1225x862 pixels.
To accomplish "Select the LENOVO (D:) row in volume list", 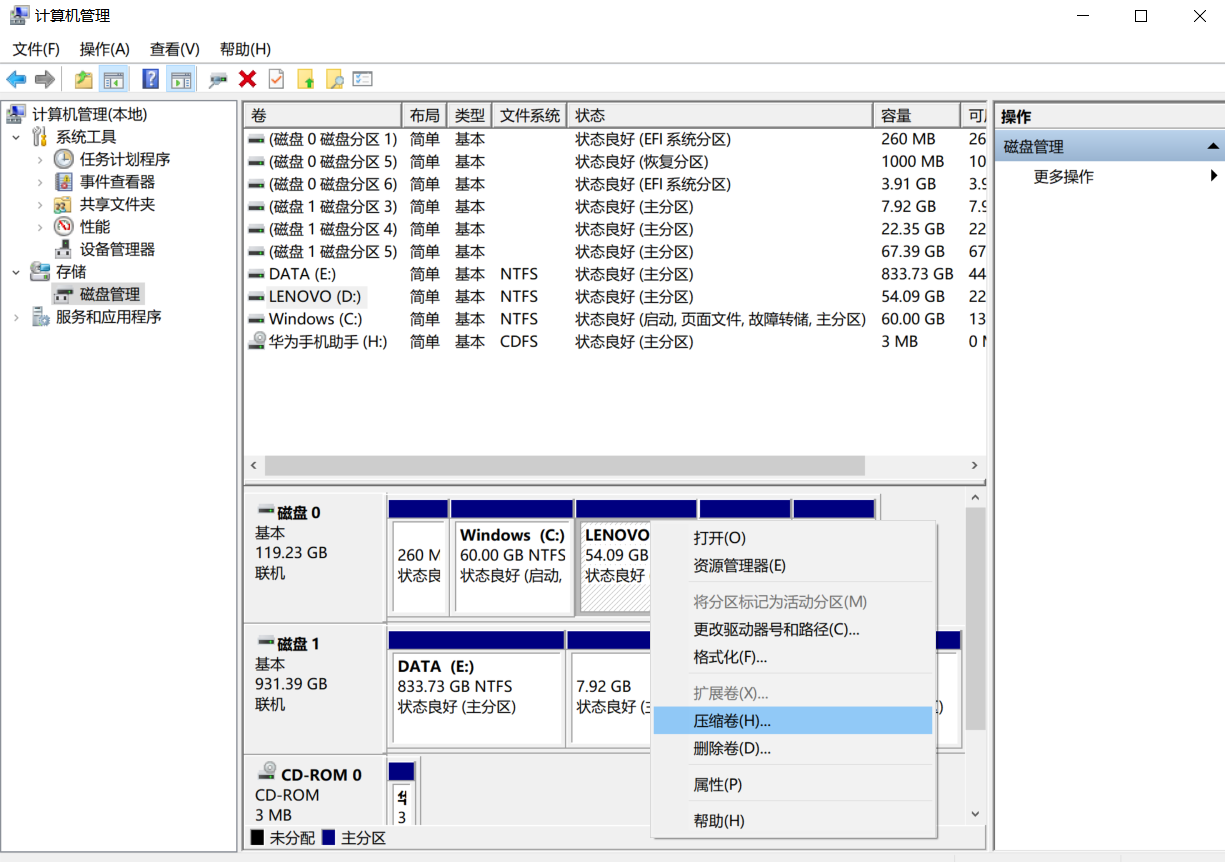I will coord(615,296).
